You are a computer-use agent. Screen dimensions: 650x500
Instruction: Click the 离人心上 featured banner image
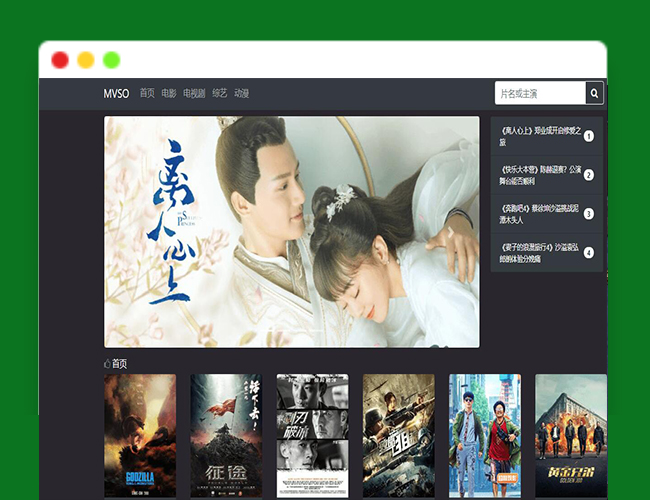[x=291, y=232]
